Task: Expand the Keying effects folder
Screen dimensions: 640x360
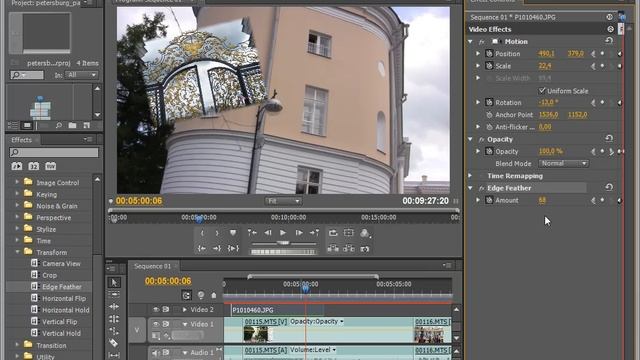Action: (x=17, y=194)
